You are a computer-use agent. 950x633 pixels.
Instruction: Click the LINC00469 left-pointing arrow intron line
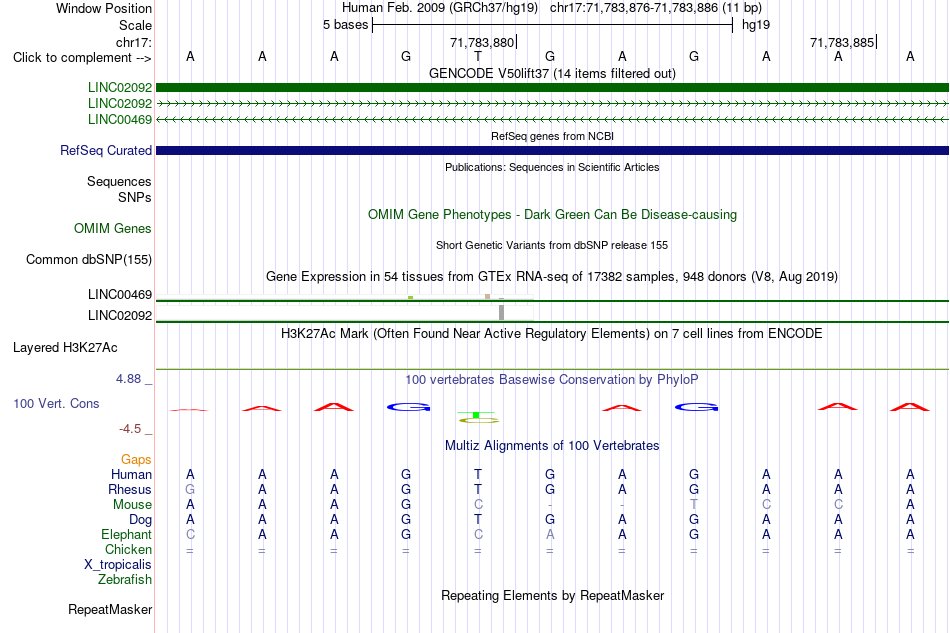[552, 119]
